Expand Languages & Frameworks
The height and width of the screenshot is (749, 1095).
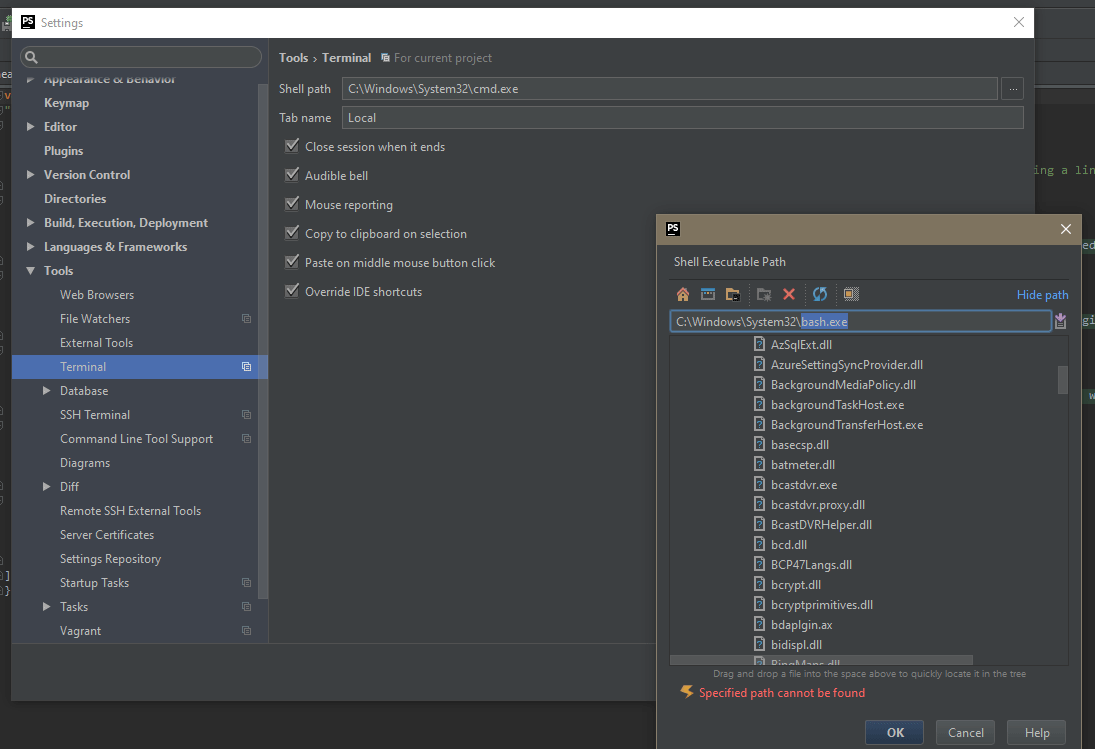point(31,246)
